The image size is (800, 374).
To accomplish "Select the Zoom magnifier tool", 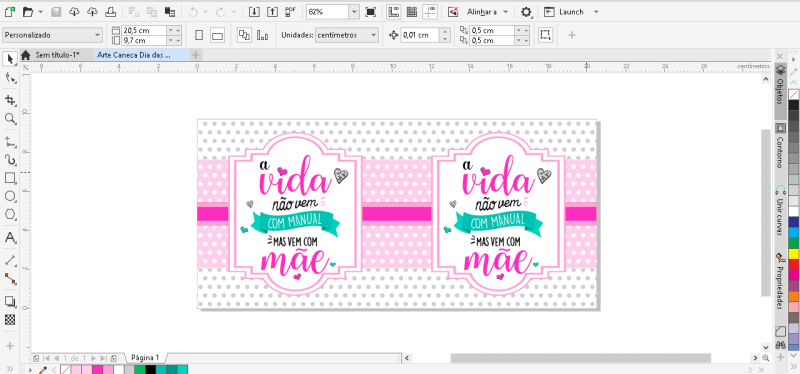I will [x=10, y=119].
